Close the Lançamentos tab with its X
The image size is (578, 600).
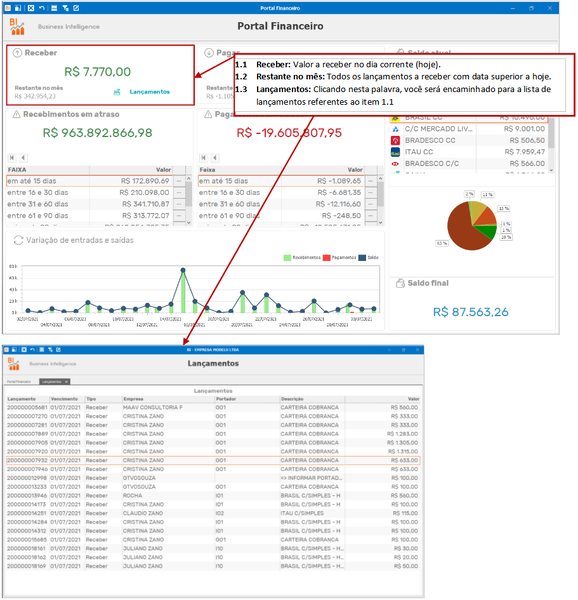[67, 382]
